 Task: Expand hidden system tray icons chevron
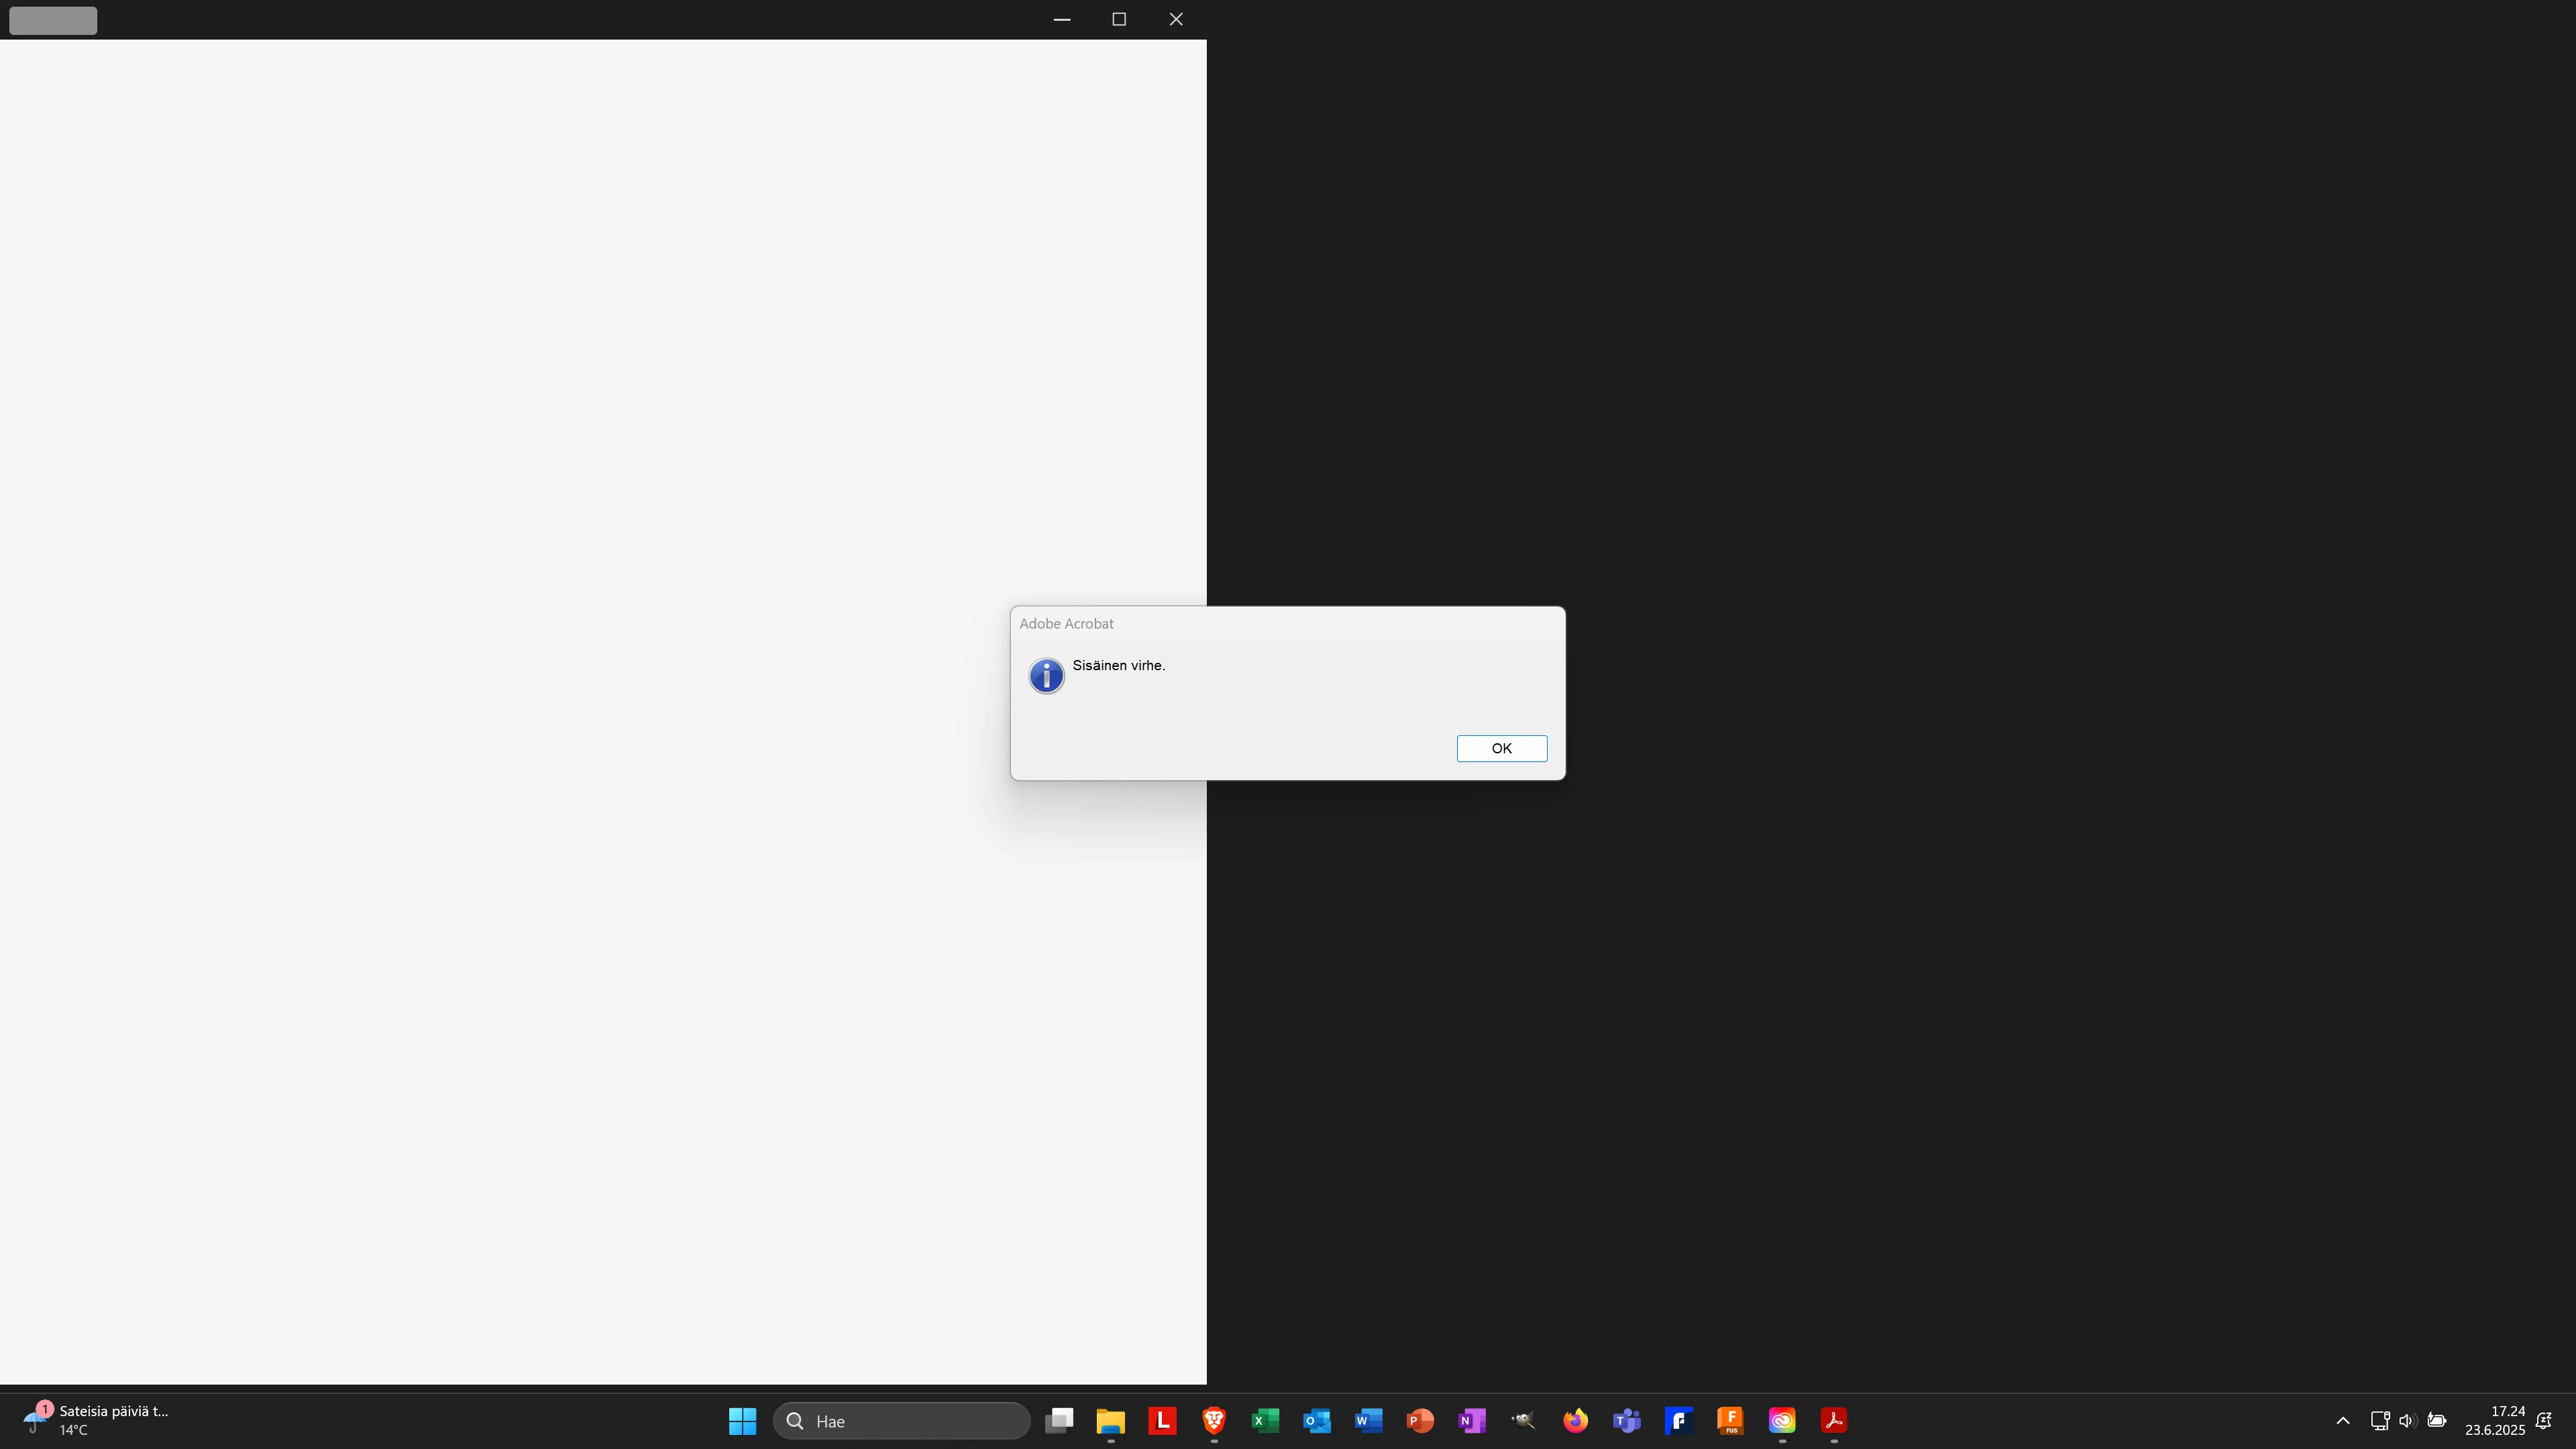click(x=2342, y=1420)
